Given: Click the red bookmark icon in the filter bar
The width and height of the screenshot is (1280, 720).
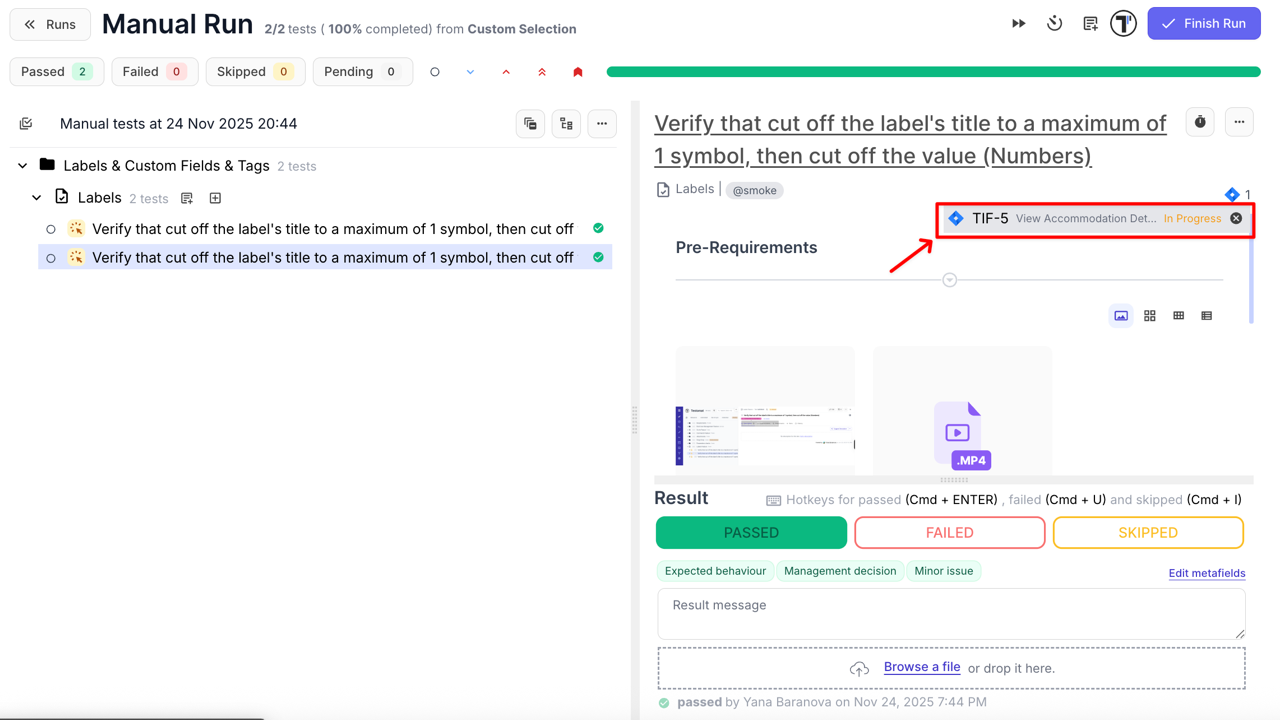Looking at the screenshot, I should pos(578,71).
